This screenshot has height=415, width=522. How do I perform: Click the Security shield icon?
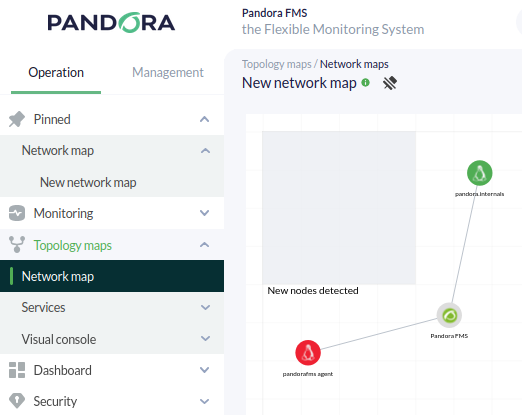[x=17, y=401]
